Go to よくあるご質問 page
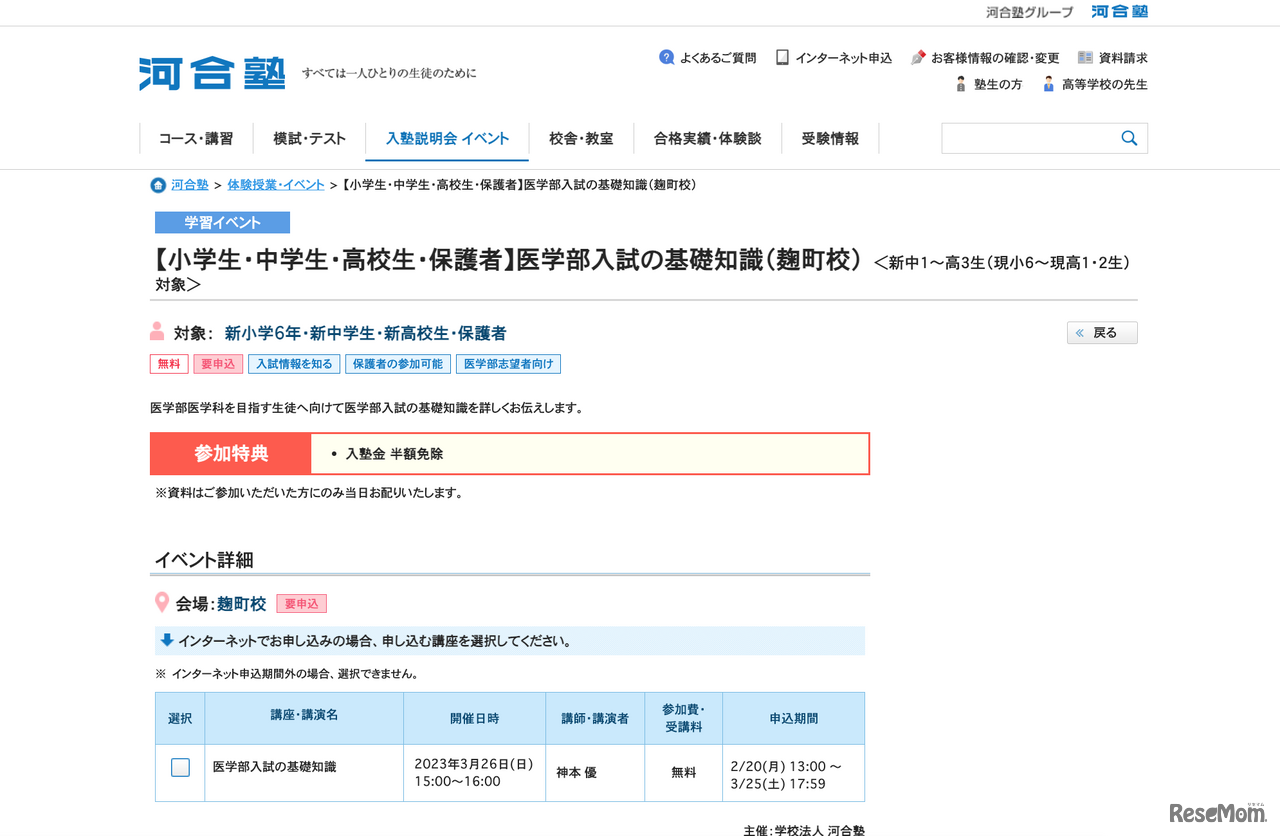Screen dimensions: 1280x836 coord(718,58)
